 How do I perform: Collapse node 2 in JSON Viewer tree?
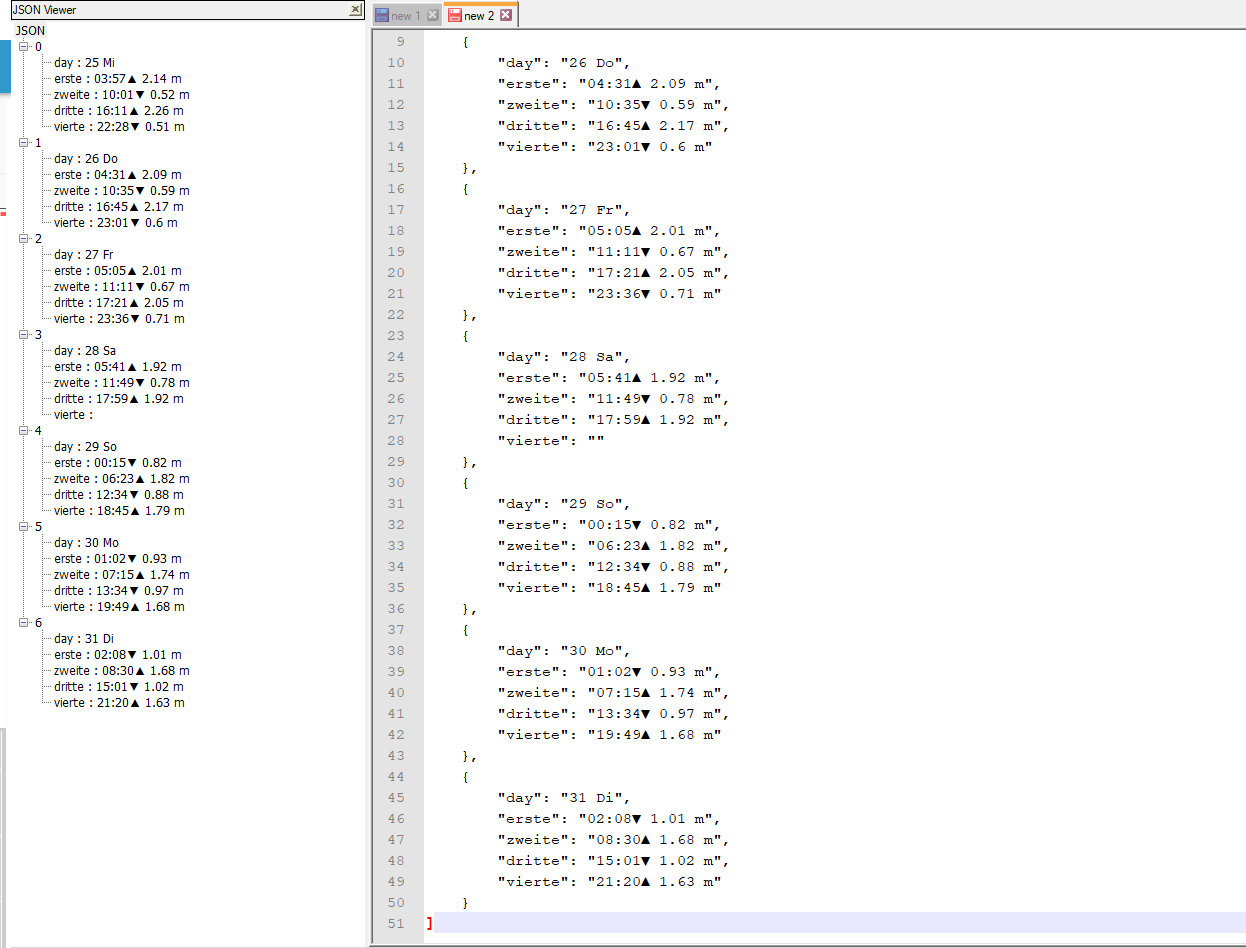pos(24,239)
